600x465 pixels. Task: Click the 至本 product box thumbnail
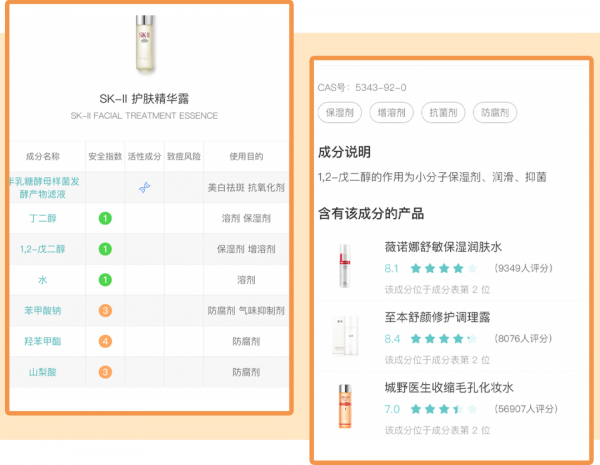click(345, 336)
